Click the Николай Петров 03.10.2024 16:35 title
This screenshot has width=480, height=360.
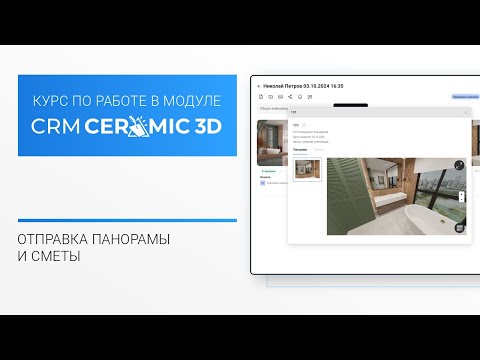click(x=303, y=86)
